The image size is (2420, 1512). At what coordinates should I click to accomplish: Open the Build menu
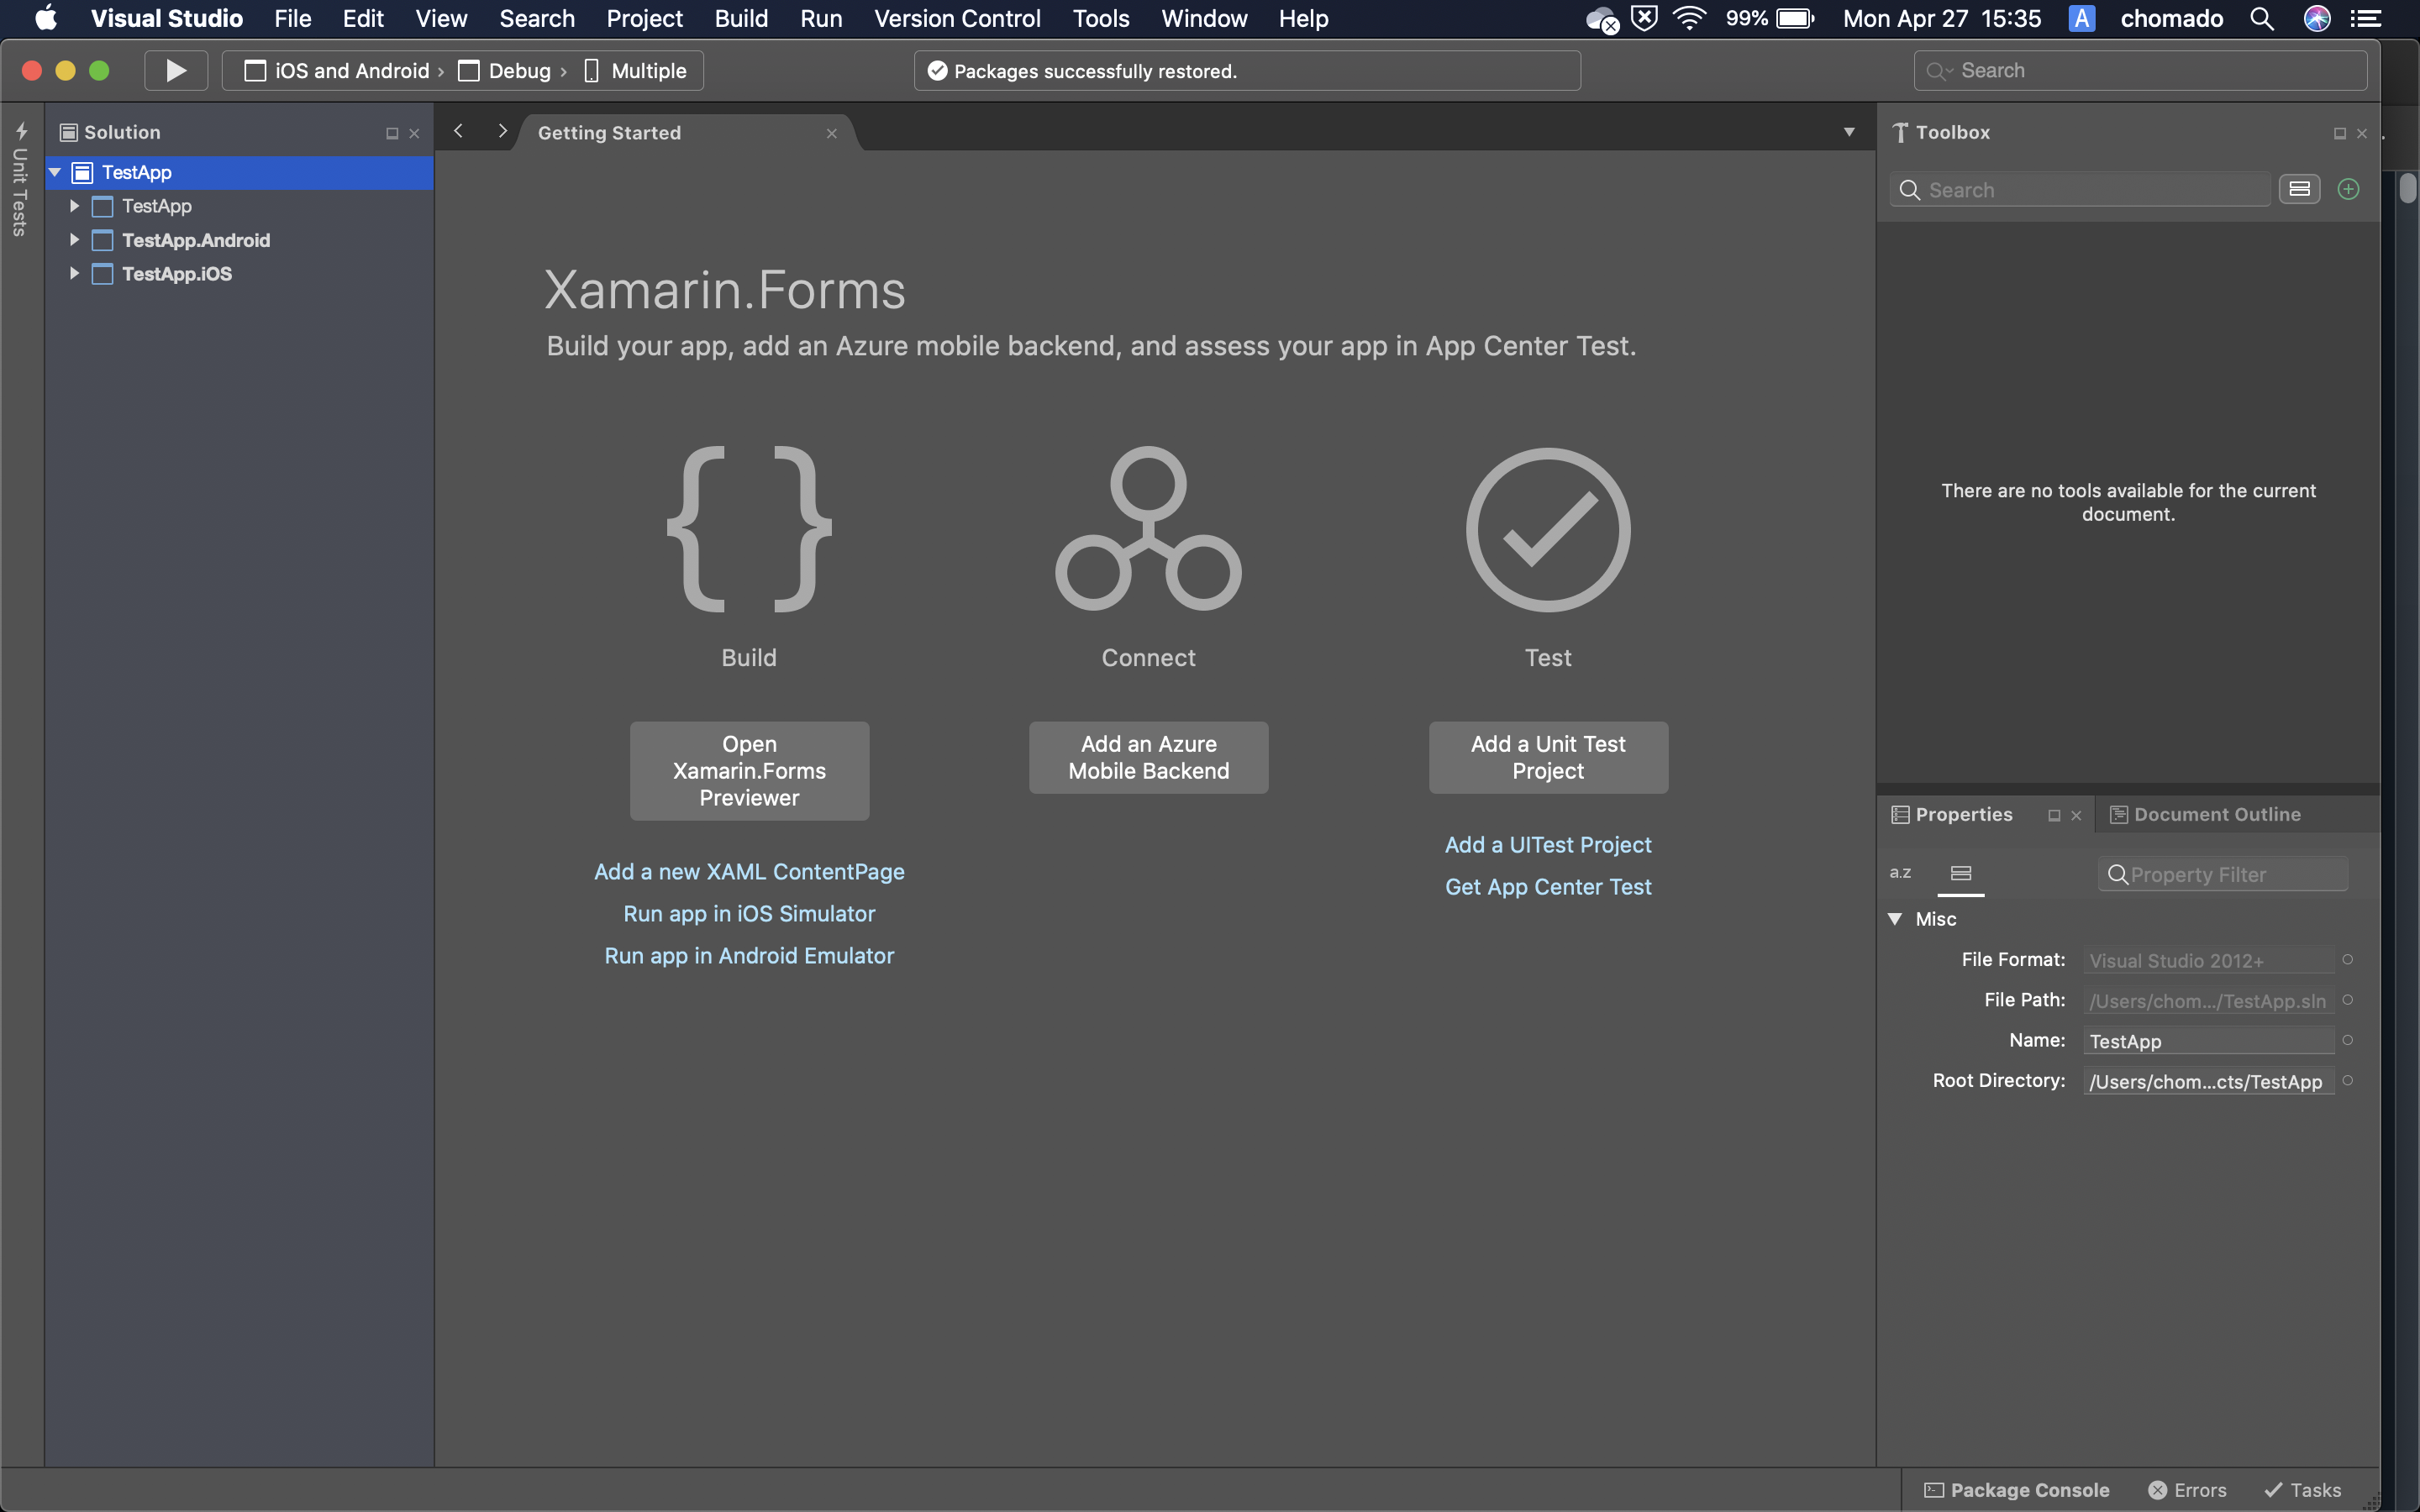click(741, 18)
